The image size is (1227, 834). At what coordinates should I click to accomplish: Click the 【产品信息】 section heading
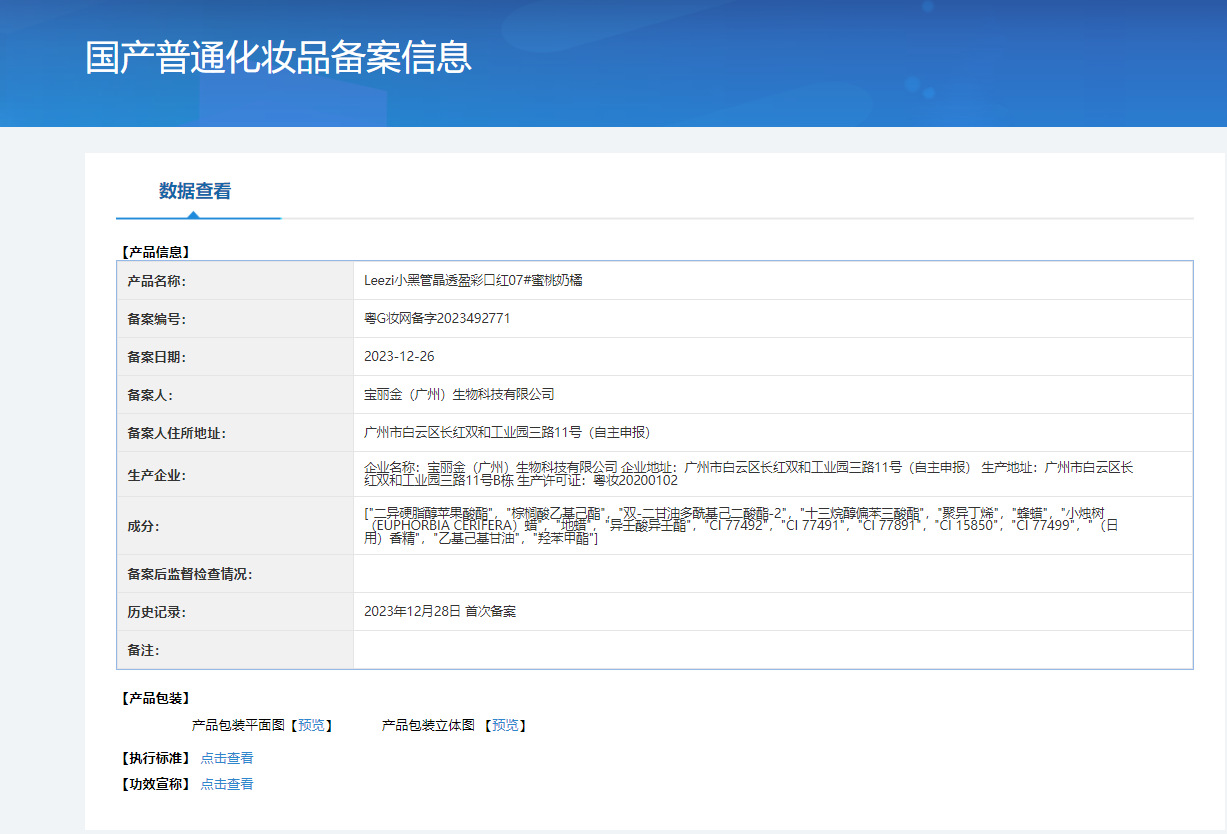[x=155, y=252]
